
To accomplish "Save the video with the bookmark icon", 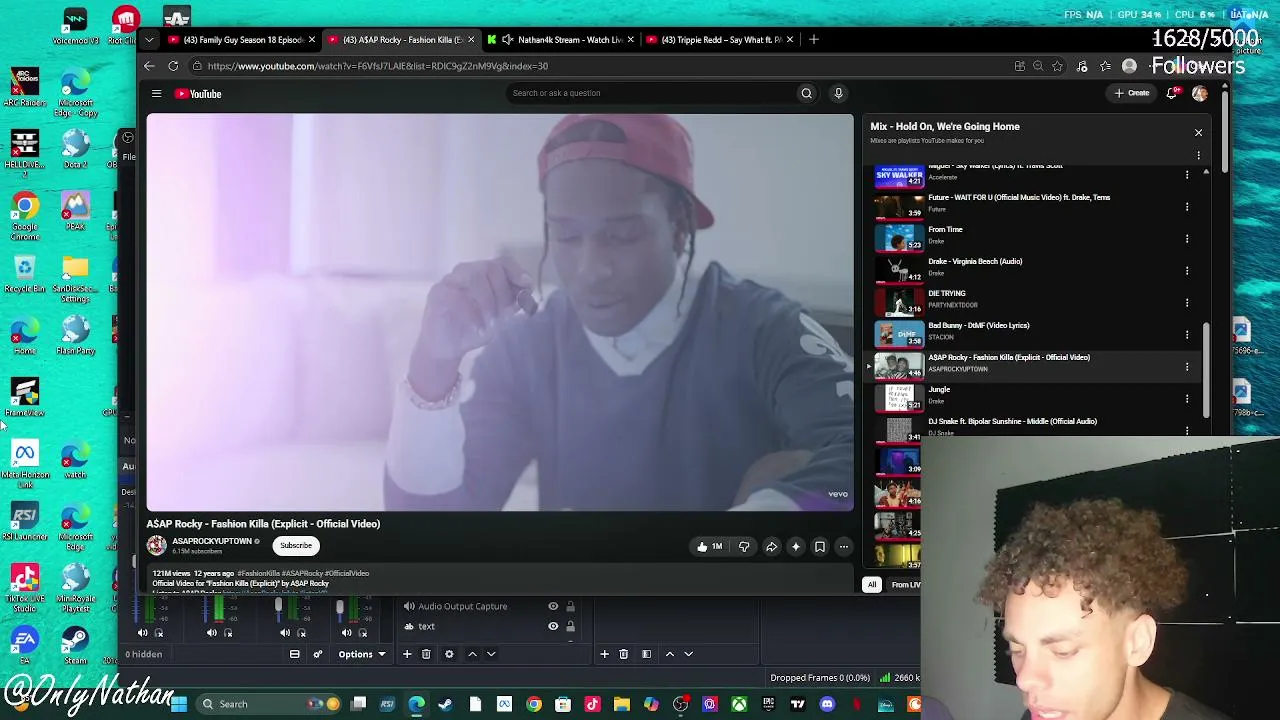I will (x=820, y=547).
